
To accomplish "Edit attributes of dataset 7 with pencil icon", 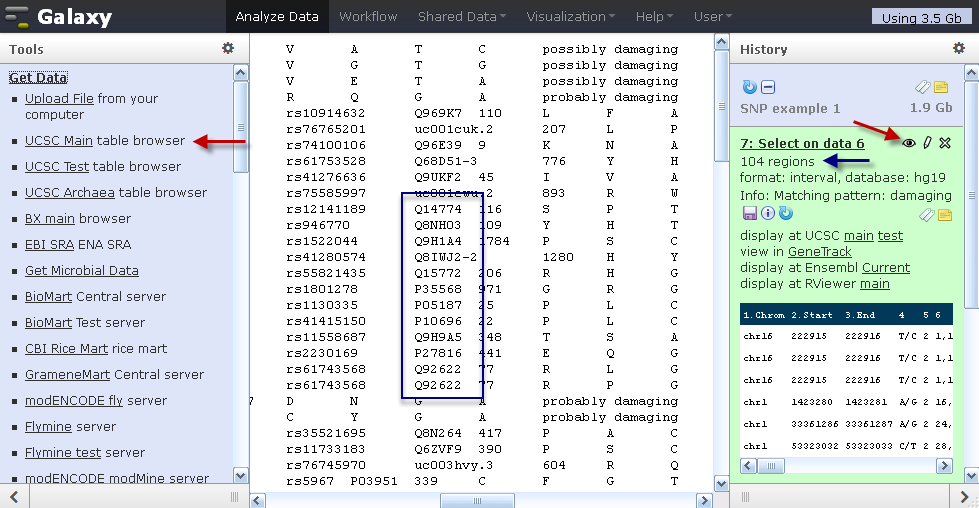I will click(927, 143).
